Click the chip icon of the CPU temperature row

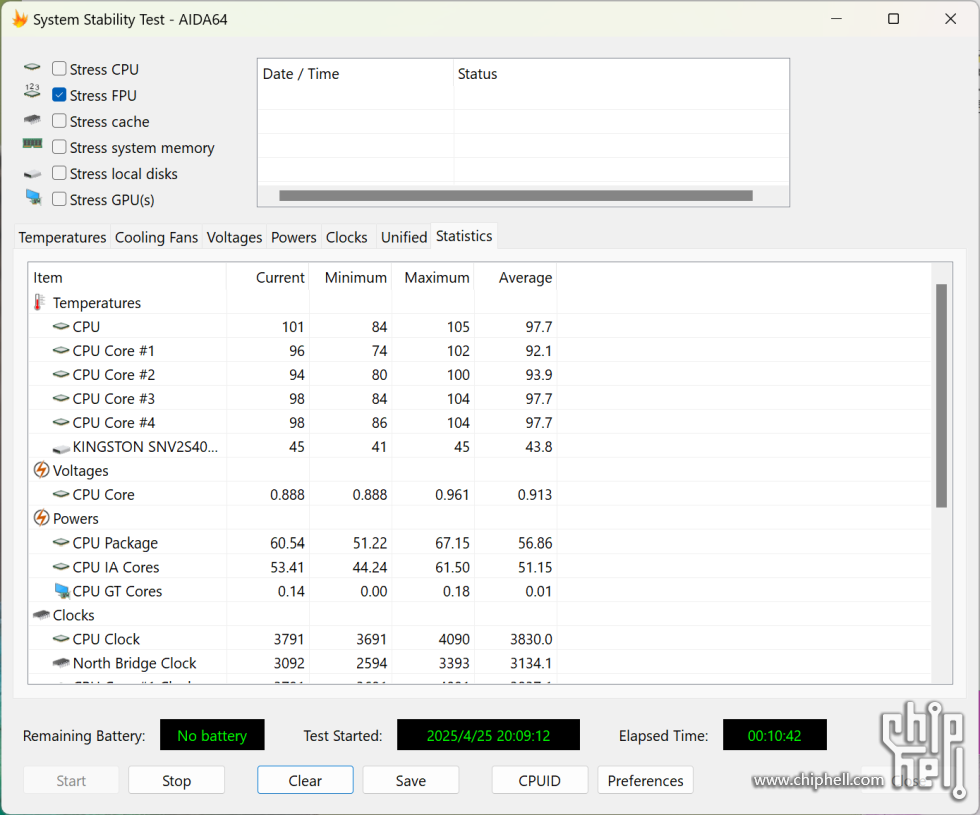[61, 326]
